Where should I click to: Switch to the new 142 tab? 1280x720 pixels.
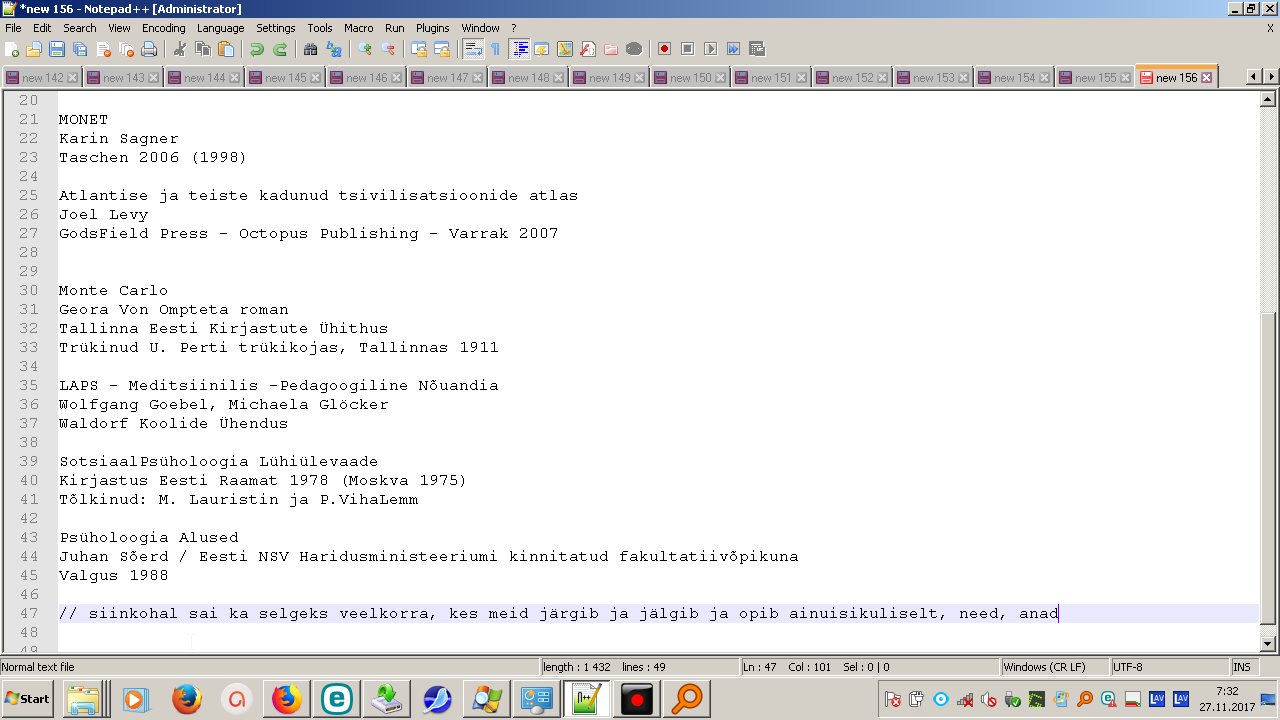42,78
